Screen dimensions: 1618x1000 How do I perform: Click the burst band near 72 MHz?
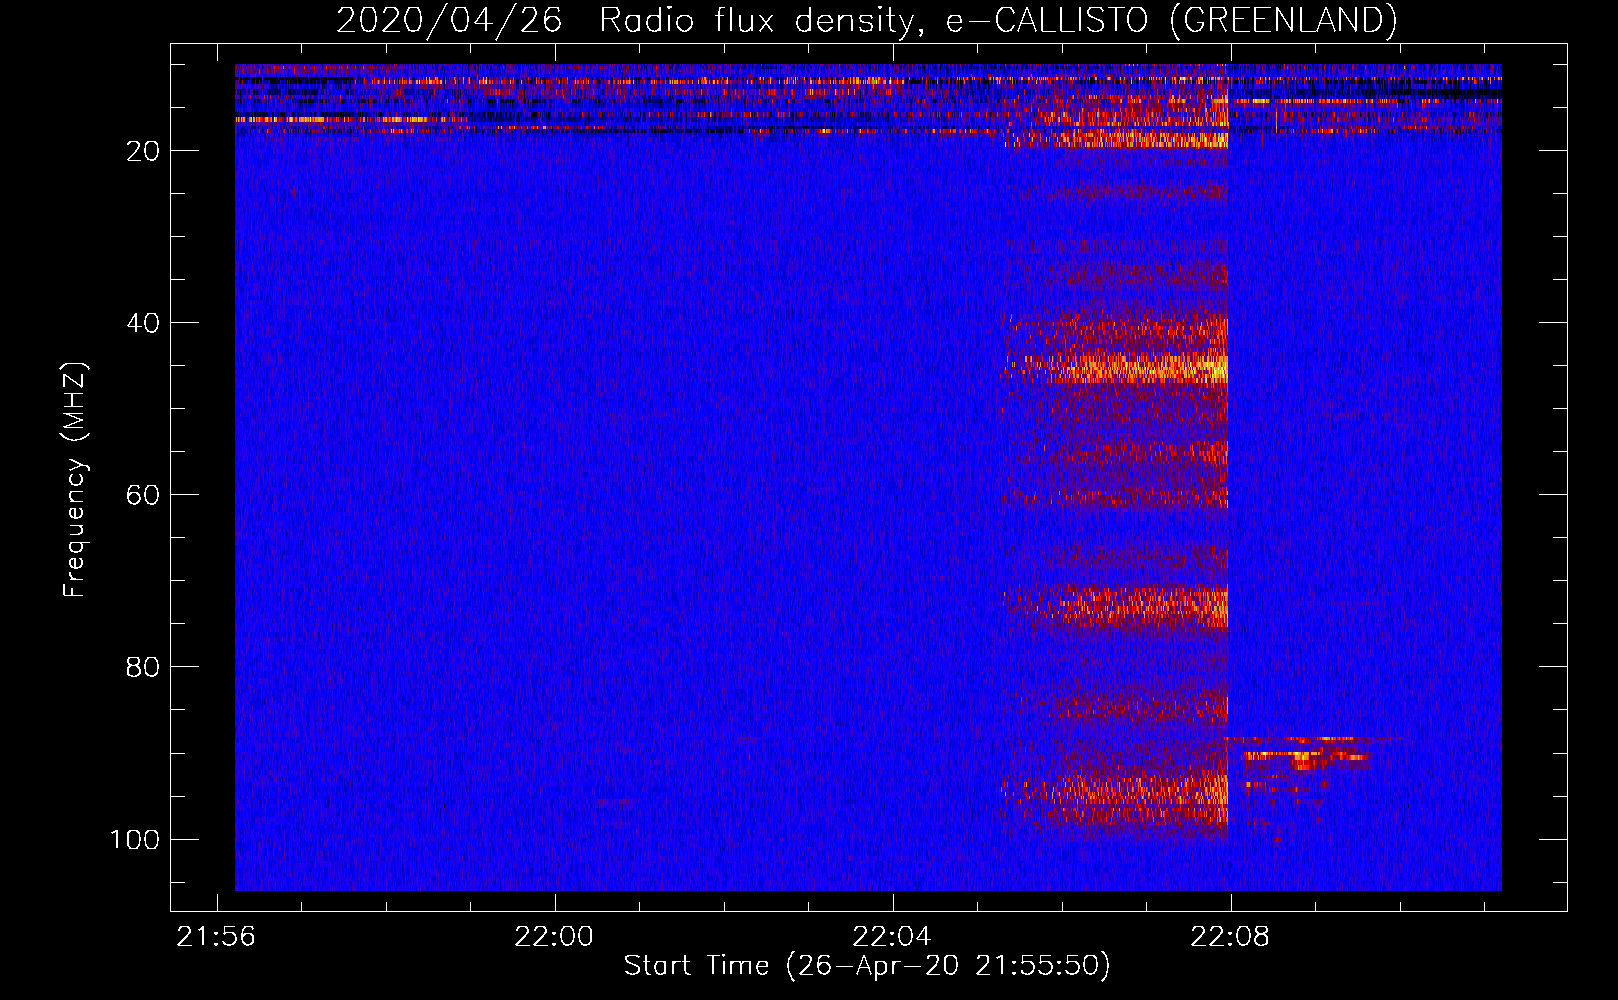tap(1117, 606)
